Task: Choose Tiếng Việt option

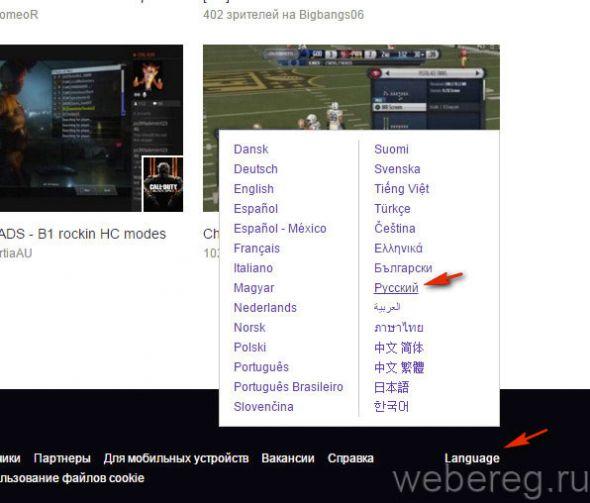Action: (x=401, y=188)
